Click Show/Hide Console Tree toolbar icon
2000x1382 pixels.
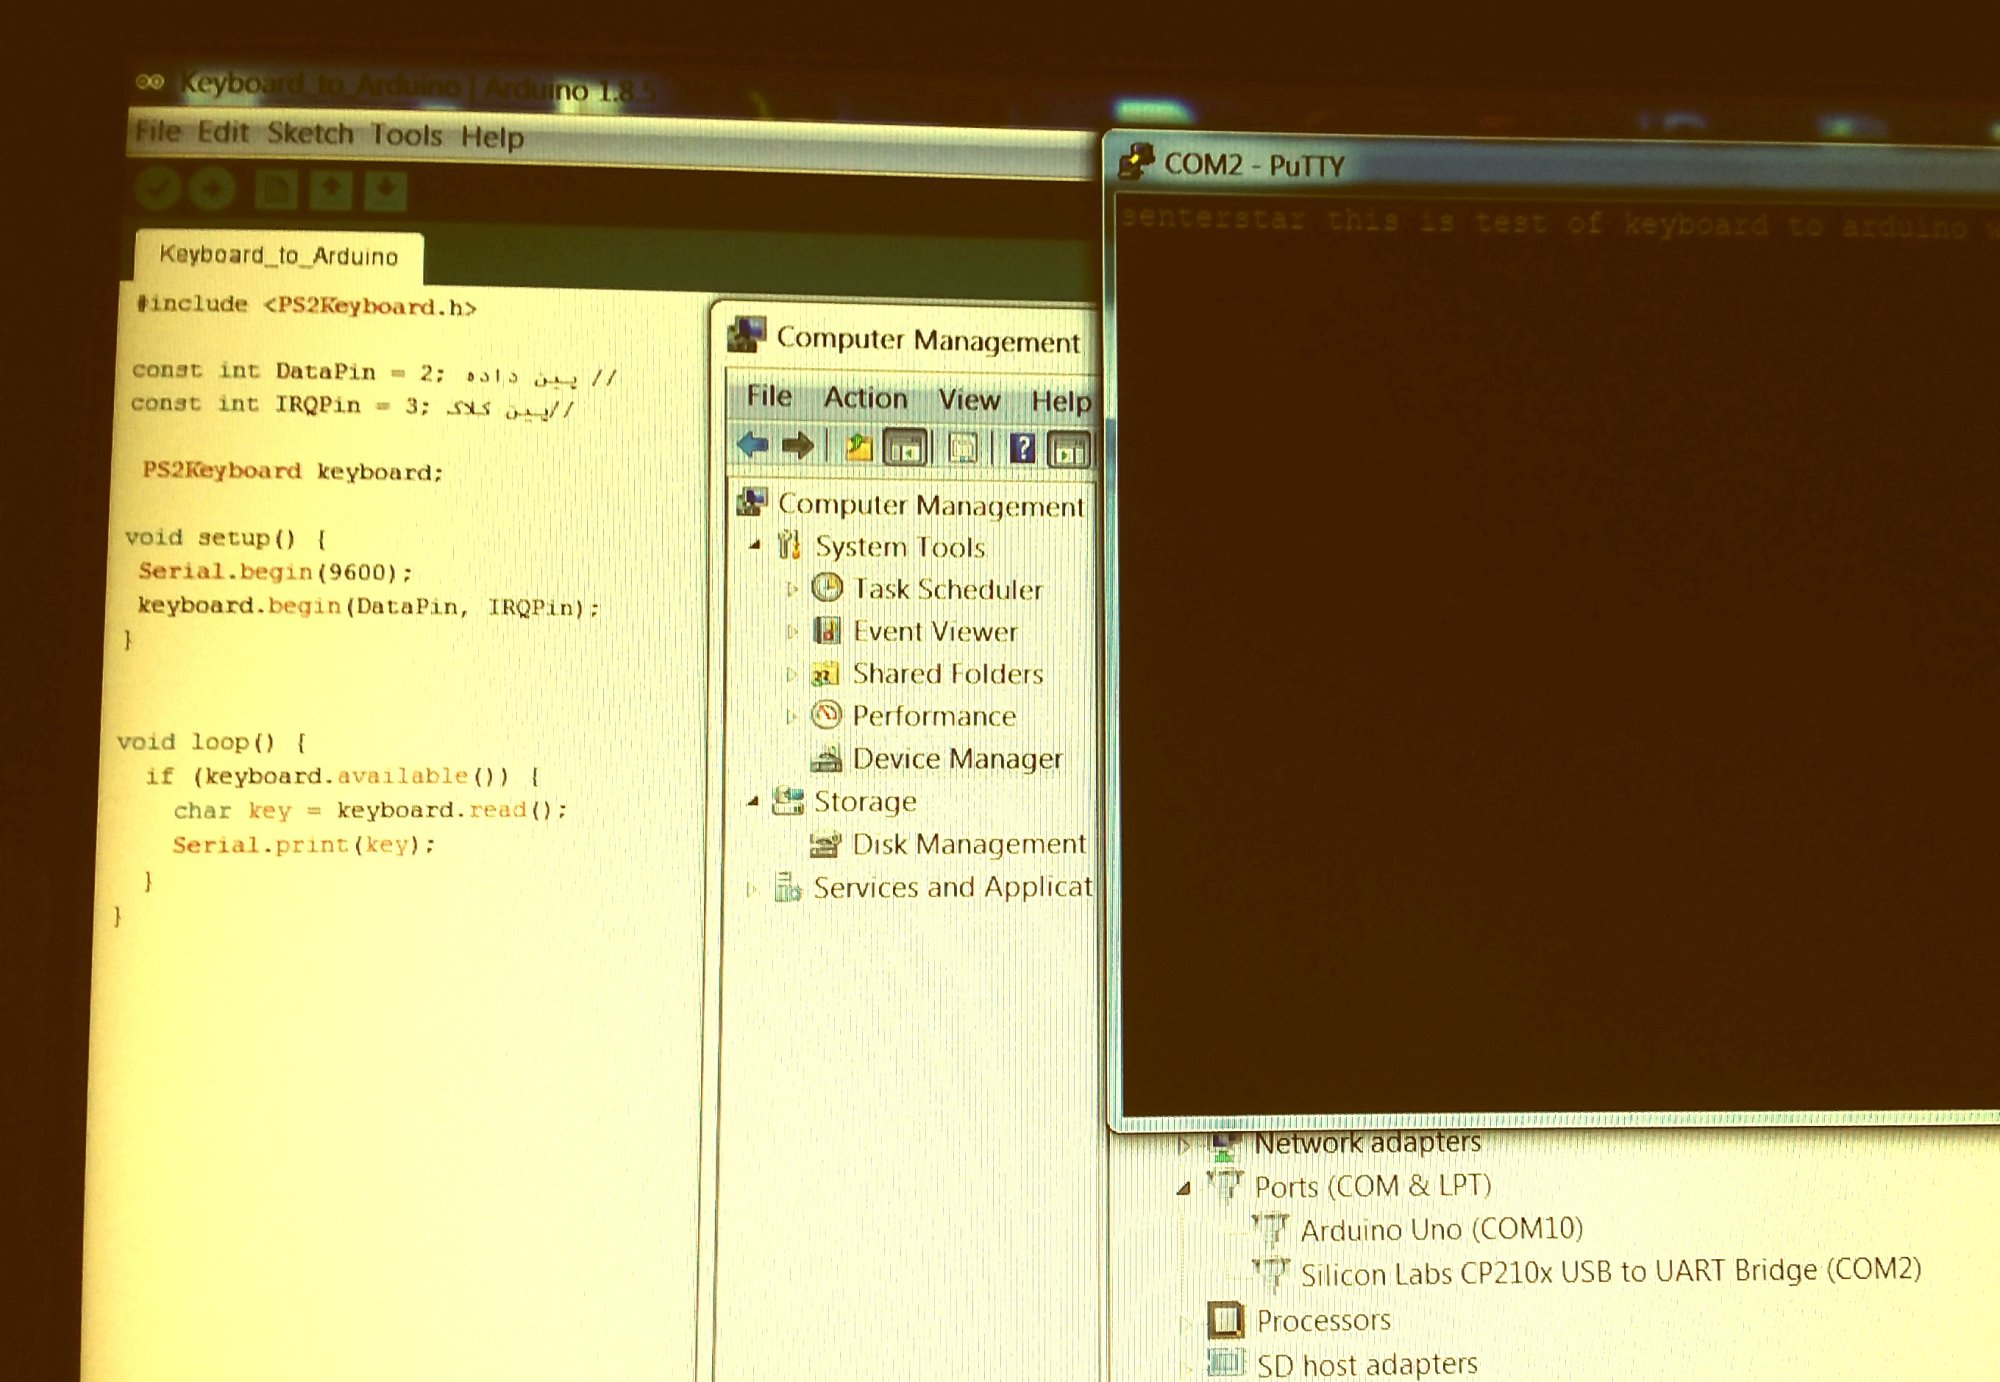[906, 448]
